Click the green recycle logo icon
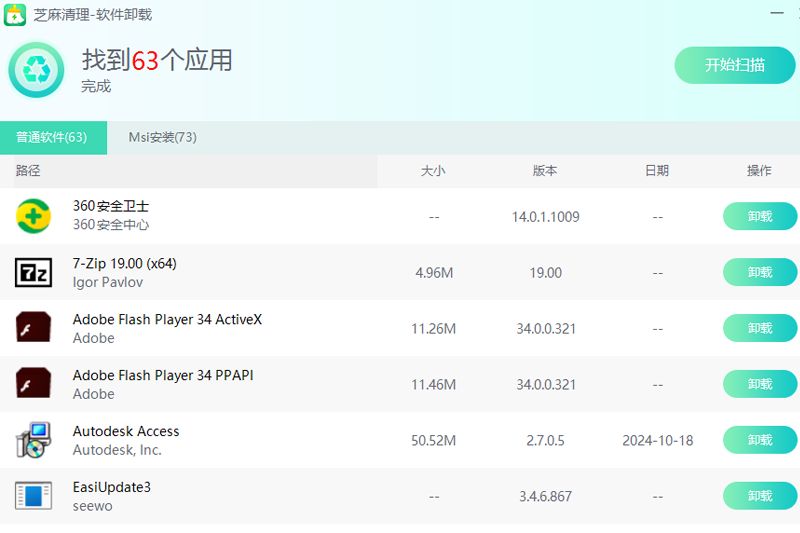Screen dimensions: 800x533 (37, 69)
